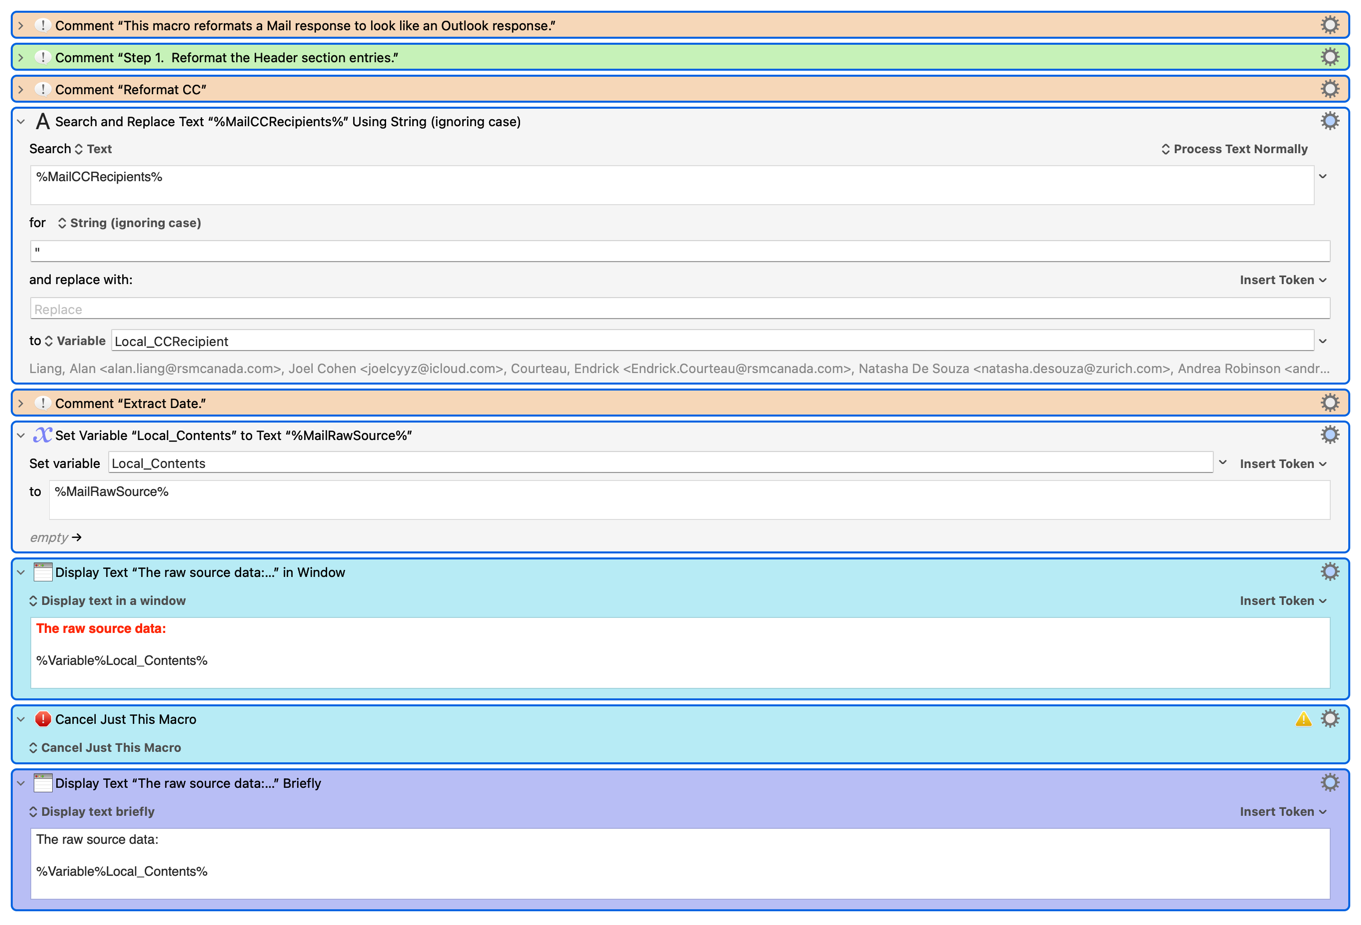Open Insert Token menu in replace section

(1283, 280)
